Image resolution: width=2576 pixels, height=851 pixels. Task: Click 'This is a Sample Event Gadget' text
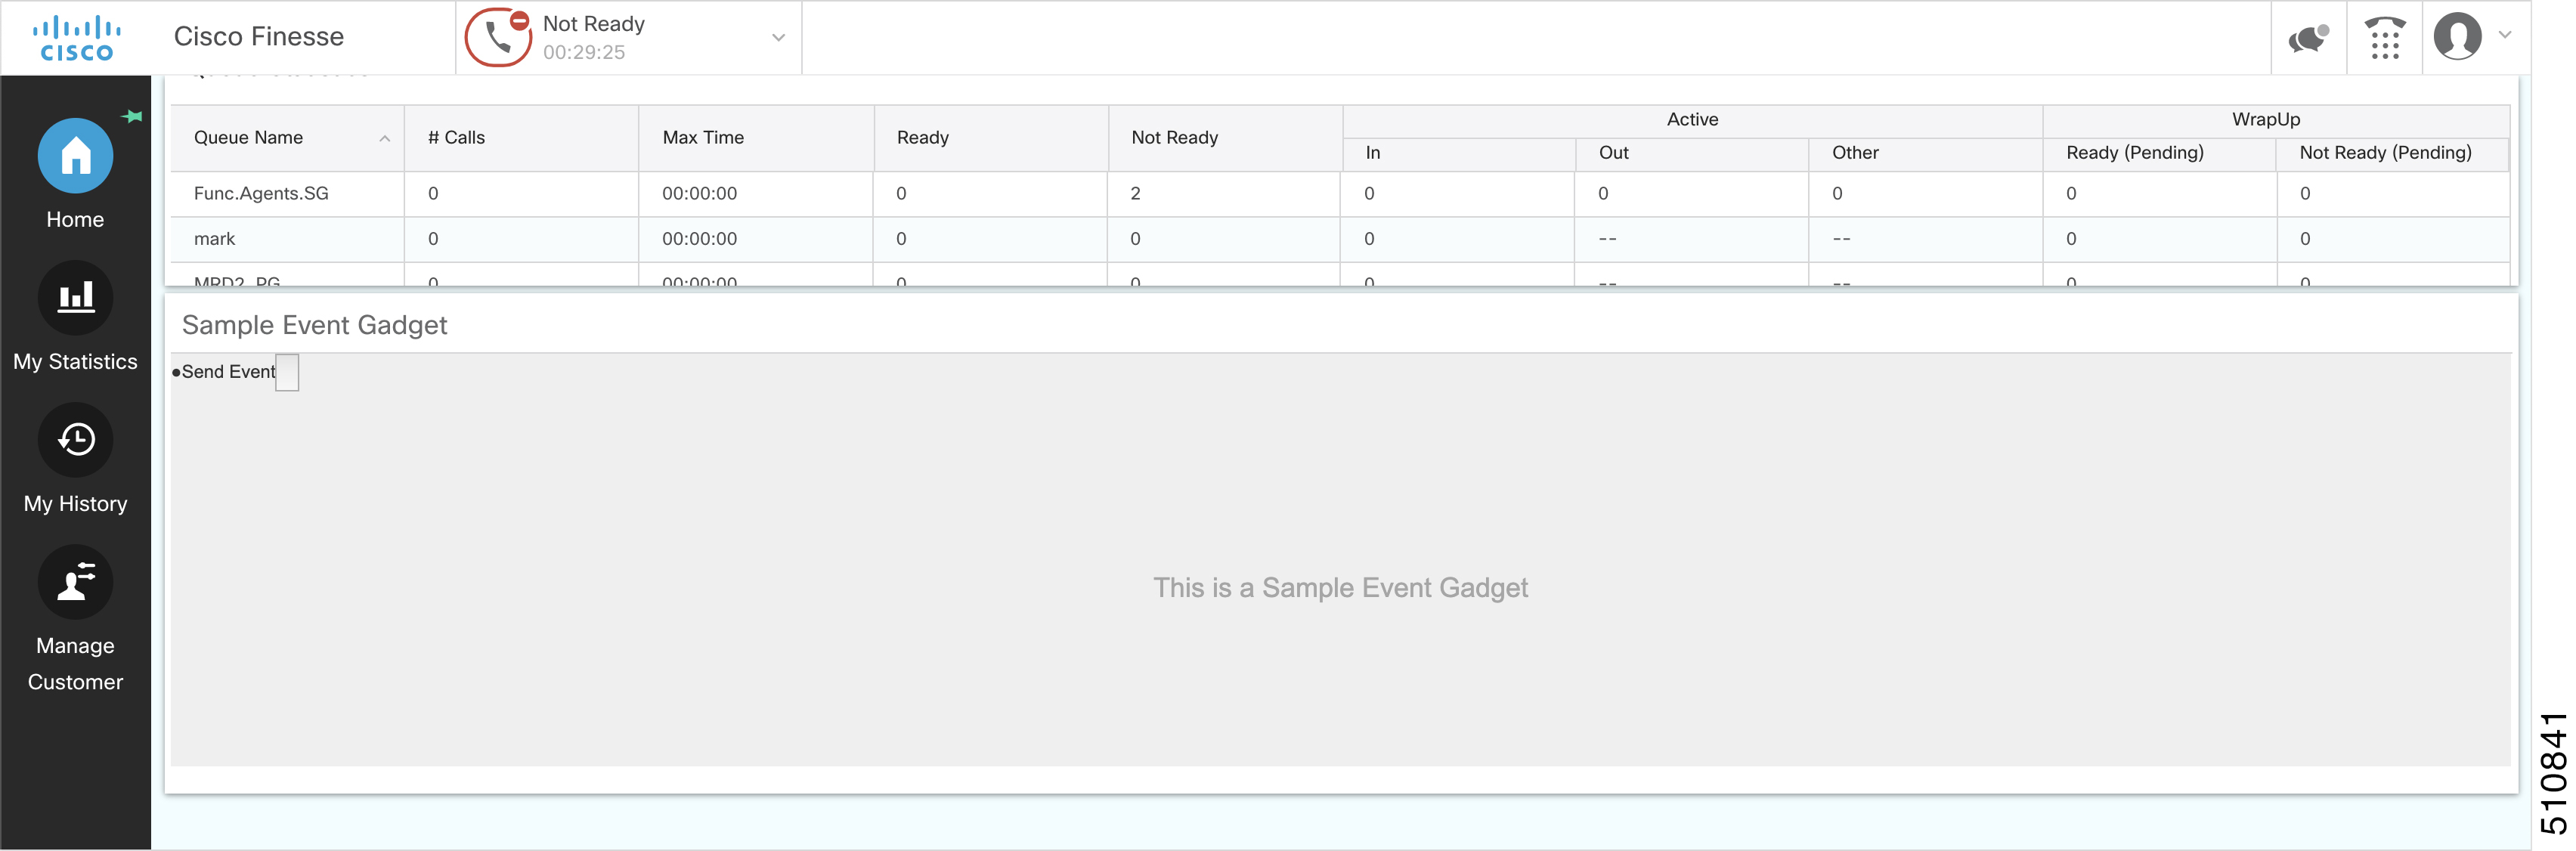pos(1340,588)
